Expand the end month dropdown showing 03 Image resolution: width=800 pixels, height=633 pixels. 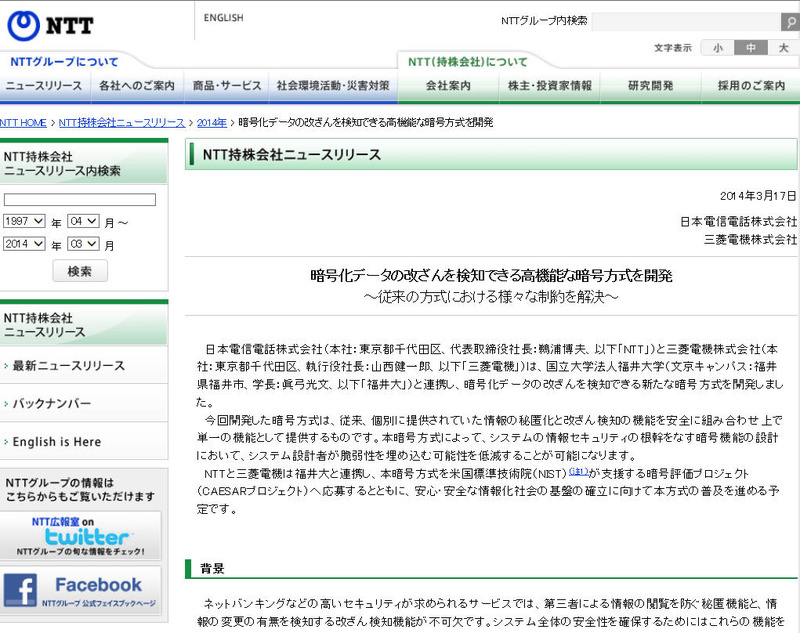pos(82,244)
